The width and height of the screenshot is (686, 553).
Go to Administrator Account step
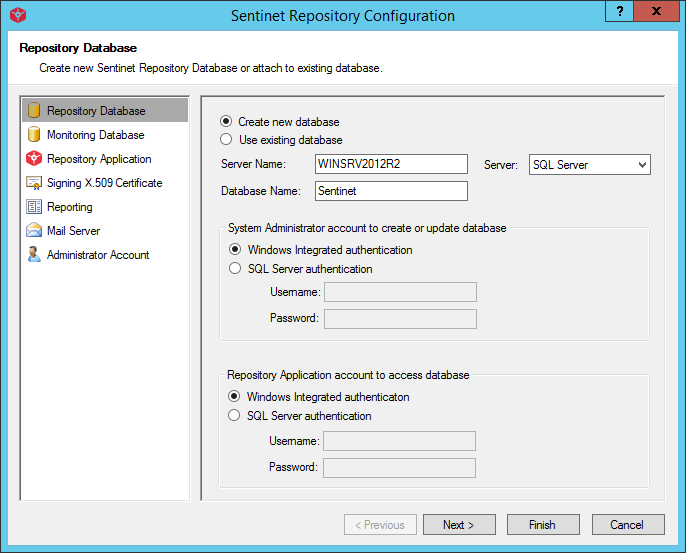pyautogui.click(x=105, y=254)
